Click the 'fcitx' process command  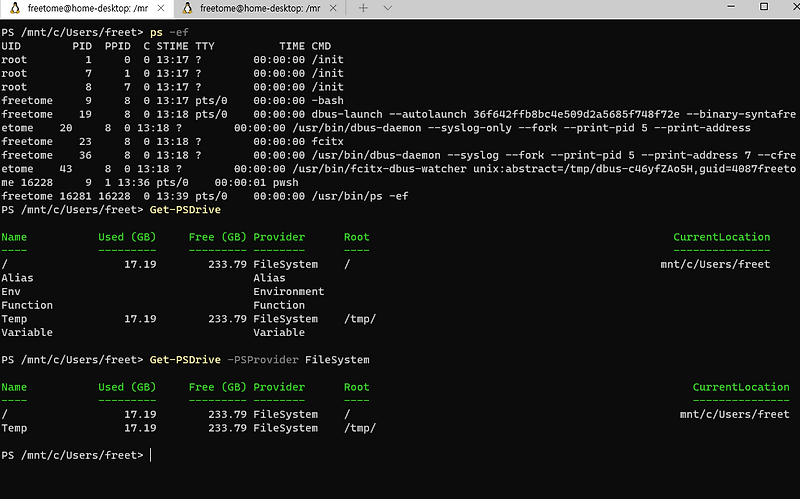328,141
